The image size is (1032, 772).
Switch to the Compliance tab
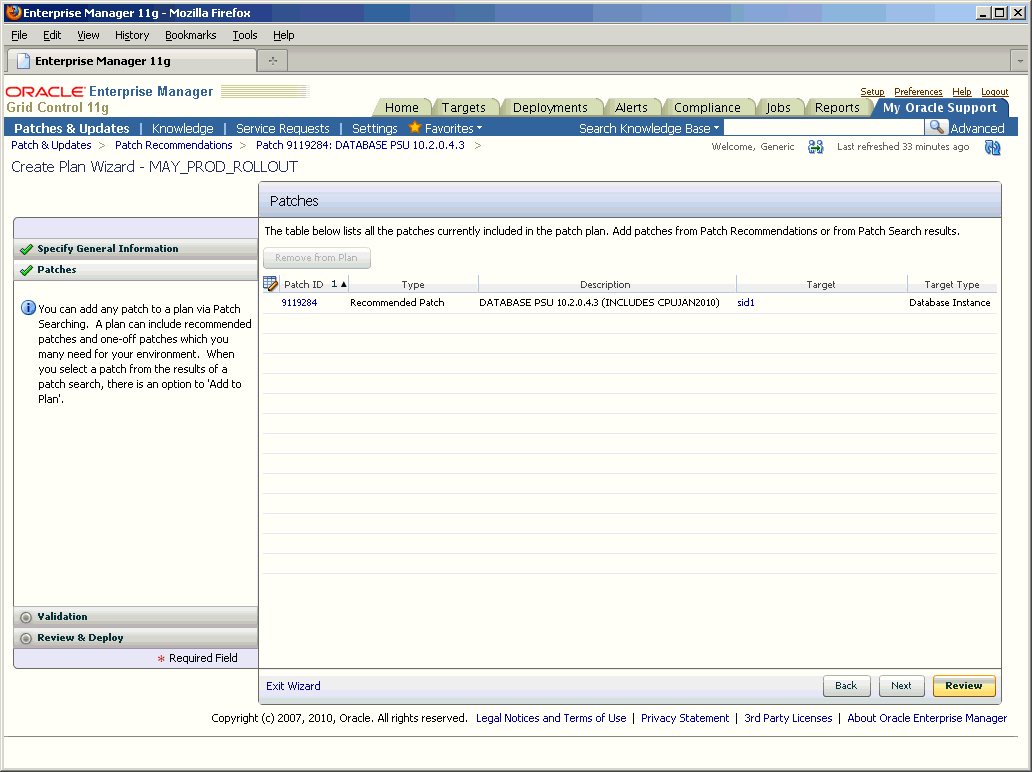coord(707,107)
